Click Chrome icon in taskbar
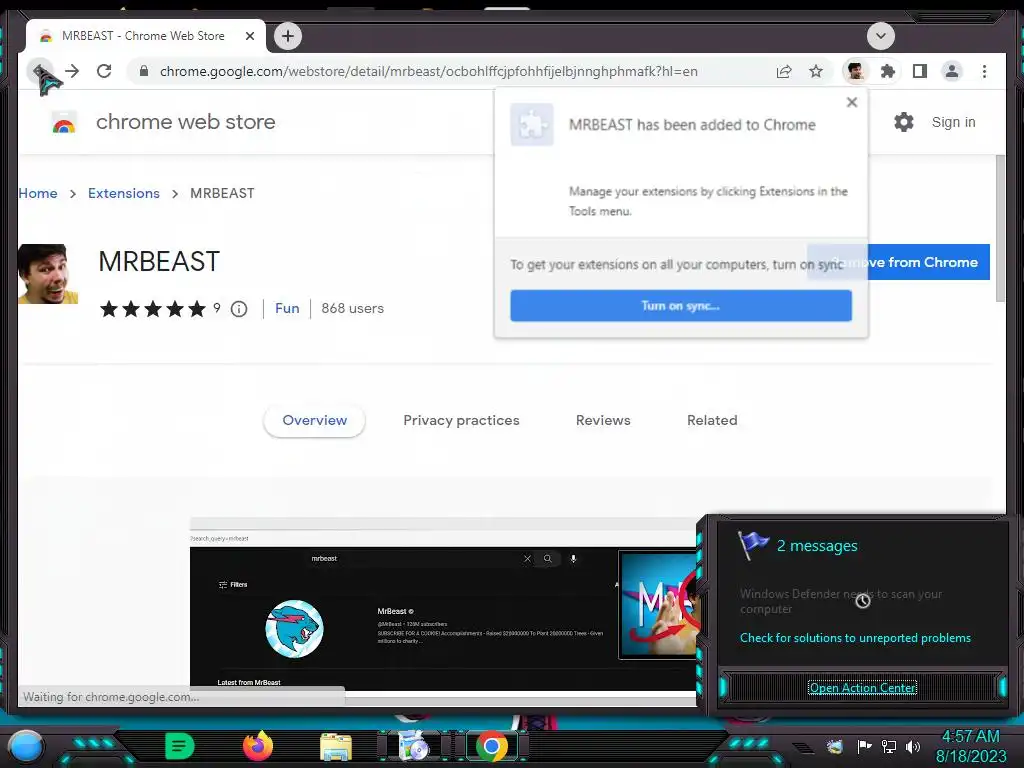The image size is (1024, 768). click(492, 746)
